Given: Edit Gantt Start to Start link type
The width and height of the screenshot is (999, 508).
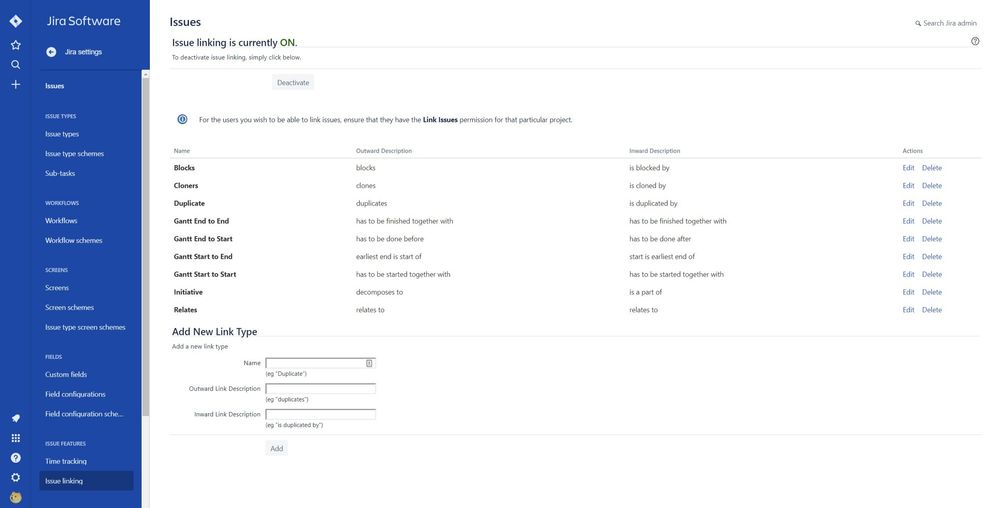Looking at the screenshot, I should (x=909, y=275).
